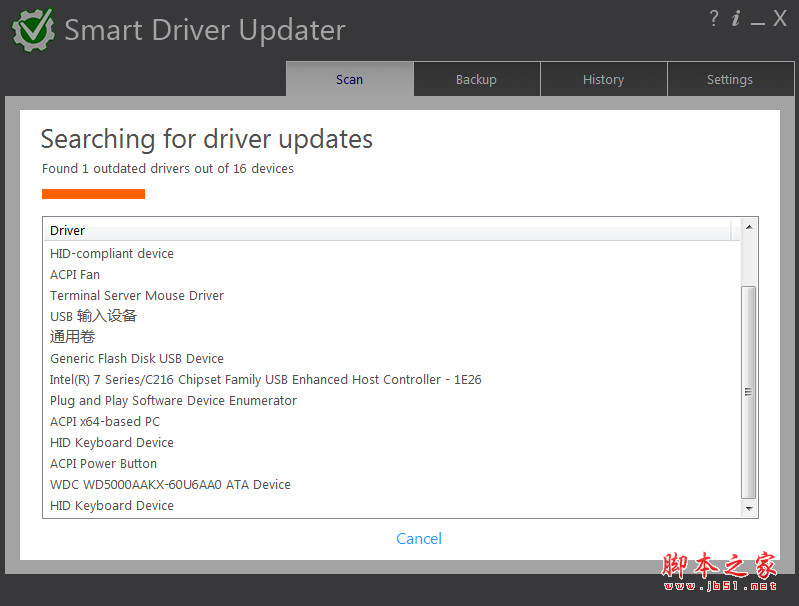Click the driver list scrollbar thumb
The image size is (799, 606).
click(x=749, y=392)
